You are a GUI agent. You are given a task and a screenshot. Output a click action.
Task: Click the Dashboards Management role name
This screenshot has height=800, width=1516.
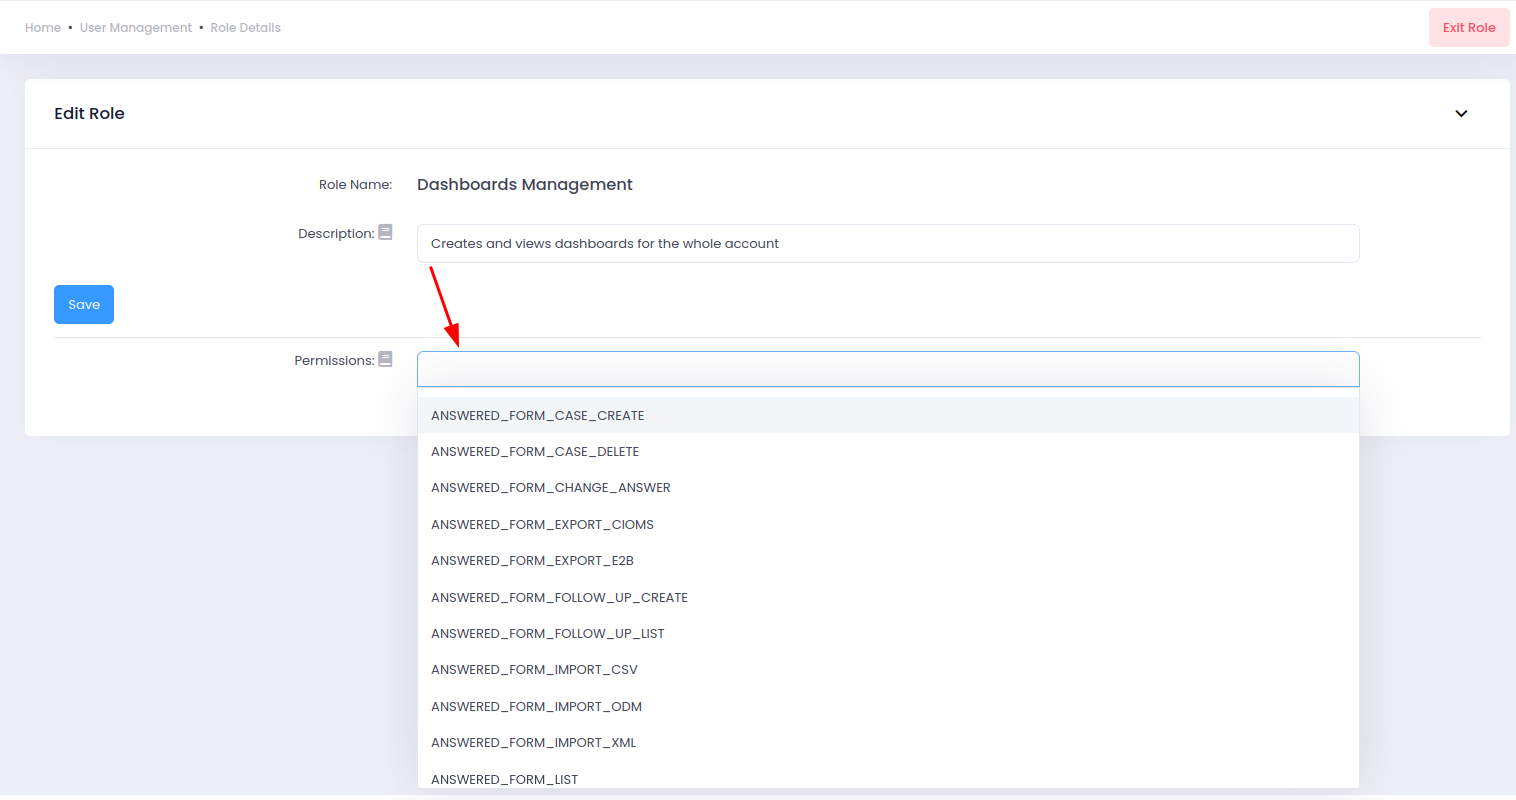click(525, 185)
